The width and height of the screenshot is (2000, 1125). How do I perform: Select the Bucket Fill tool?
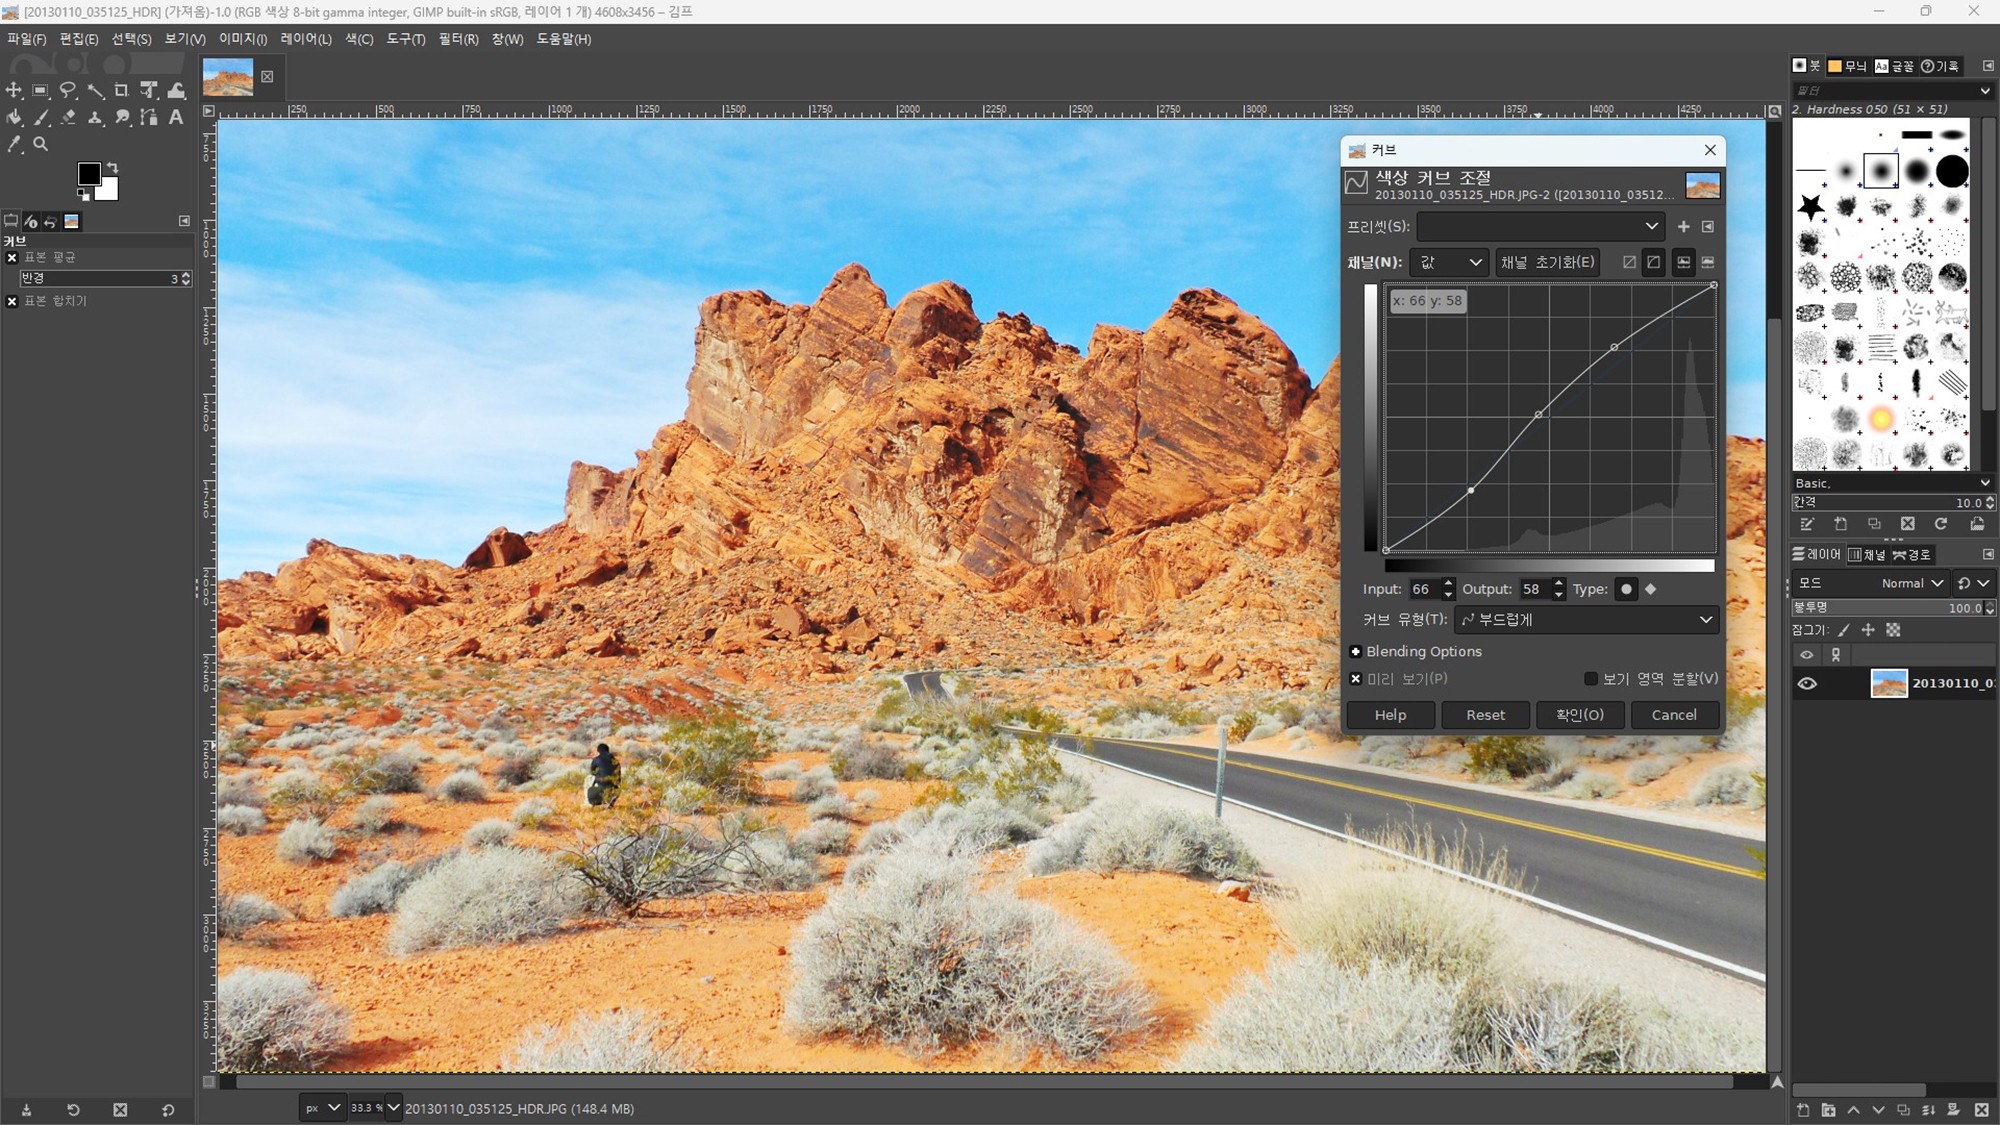[x=14, y=117]
